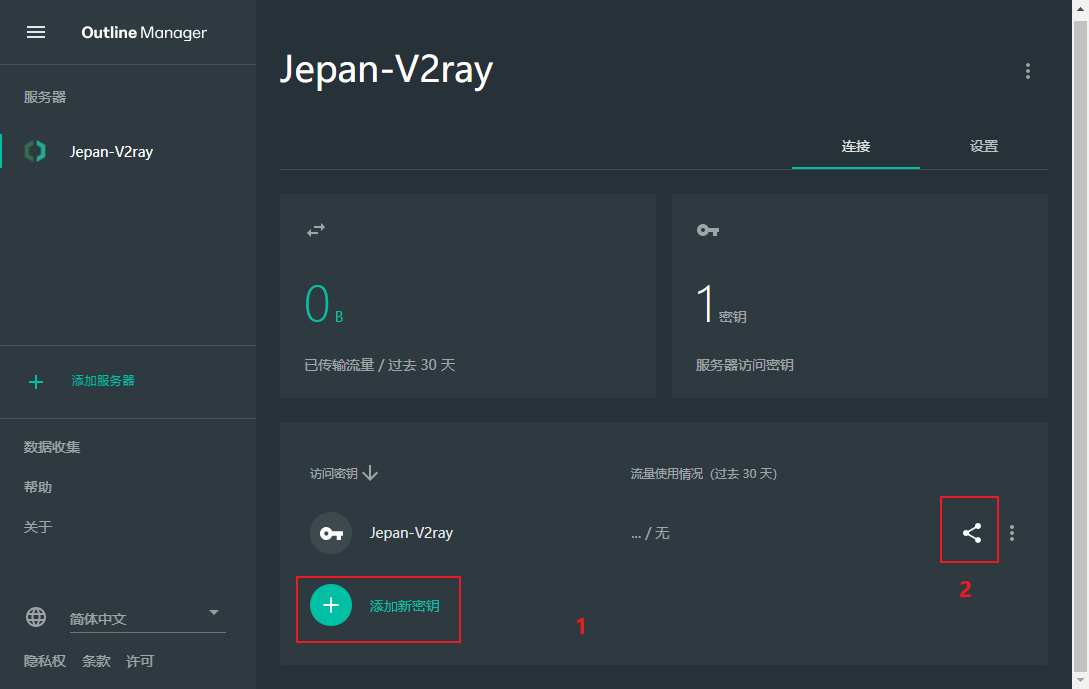
Task: Click the 添加服务器 link text
Action: [x=103, y=381]
